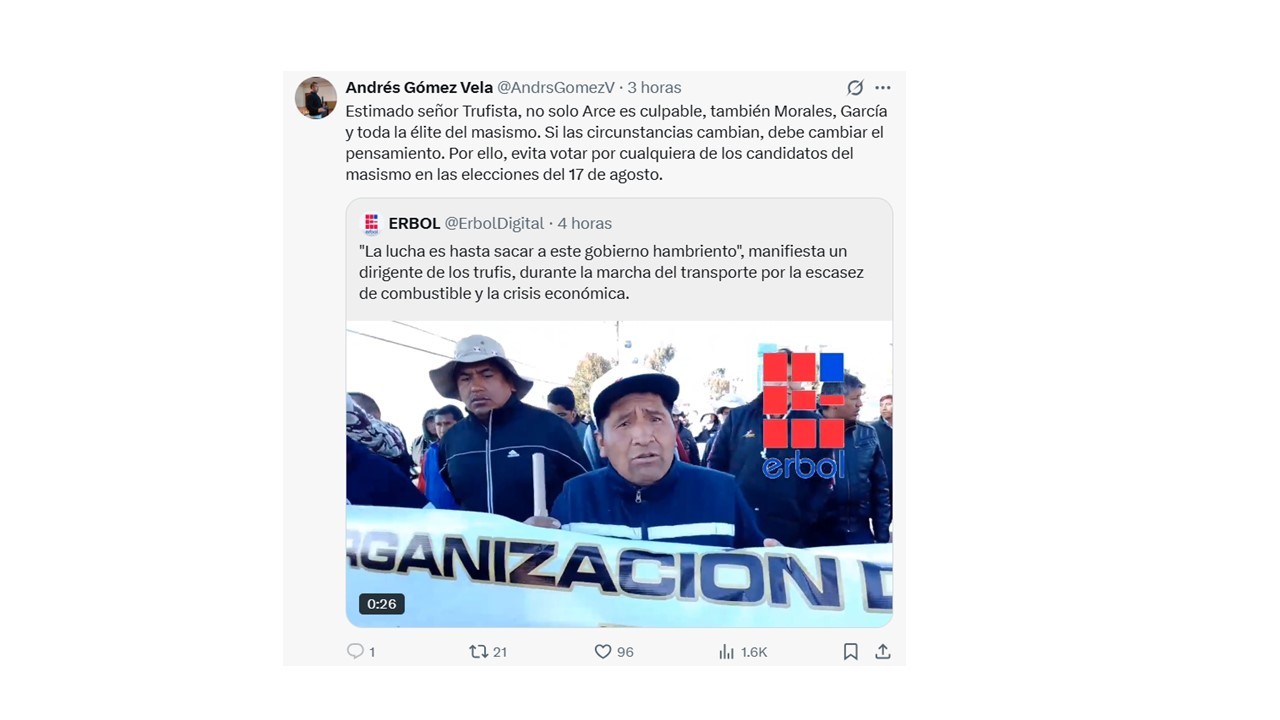Play the embedded ERBOL march video
Screen dimensions: 1280x720
pos(619,474)
